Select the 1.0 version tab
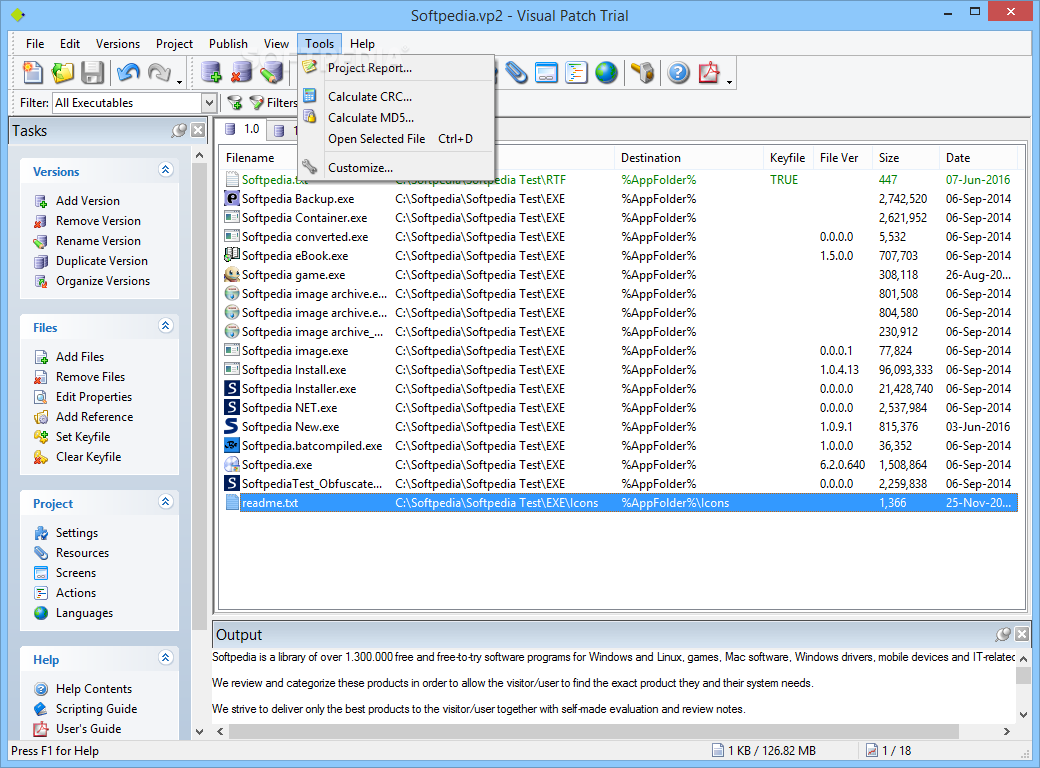Screen dimensions: 1040x768 pyautogui.click(x=241, y=129)
